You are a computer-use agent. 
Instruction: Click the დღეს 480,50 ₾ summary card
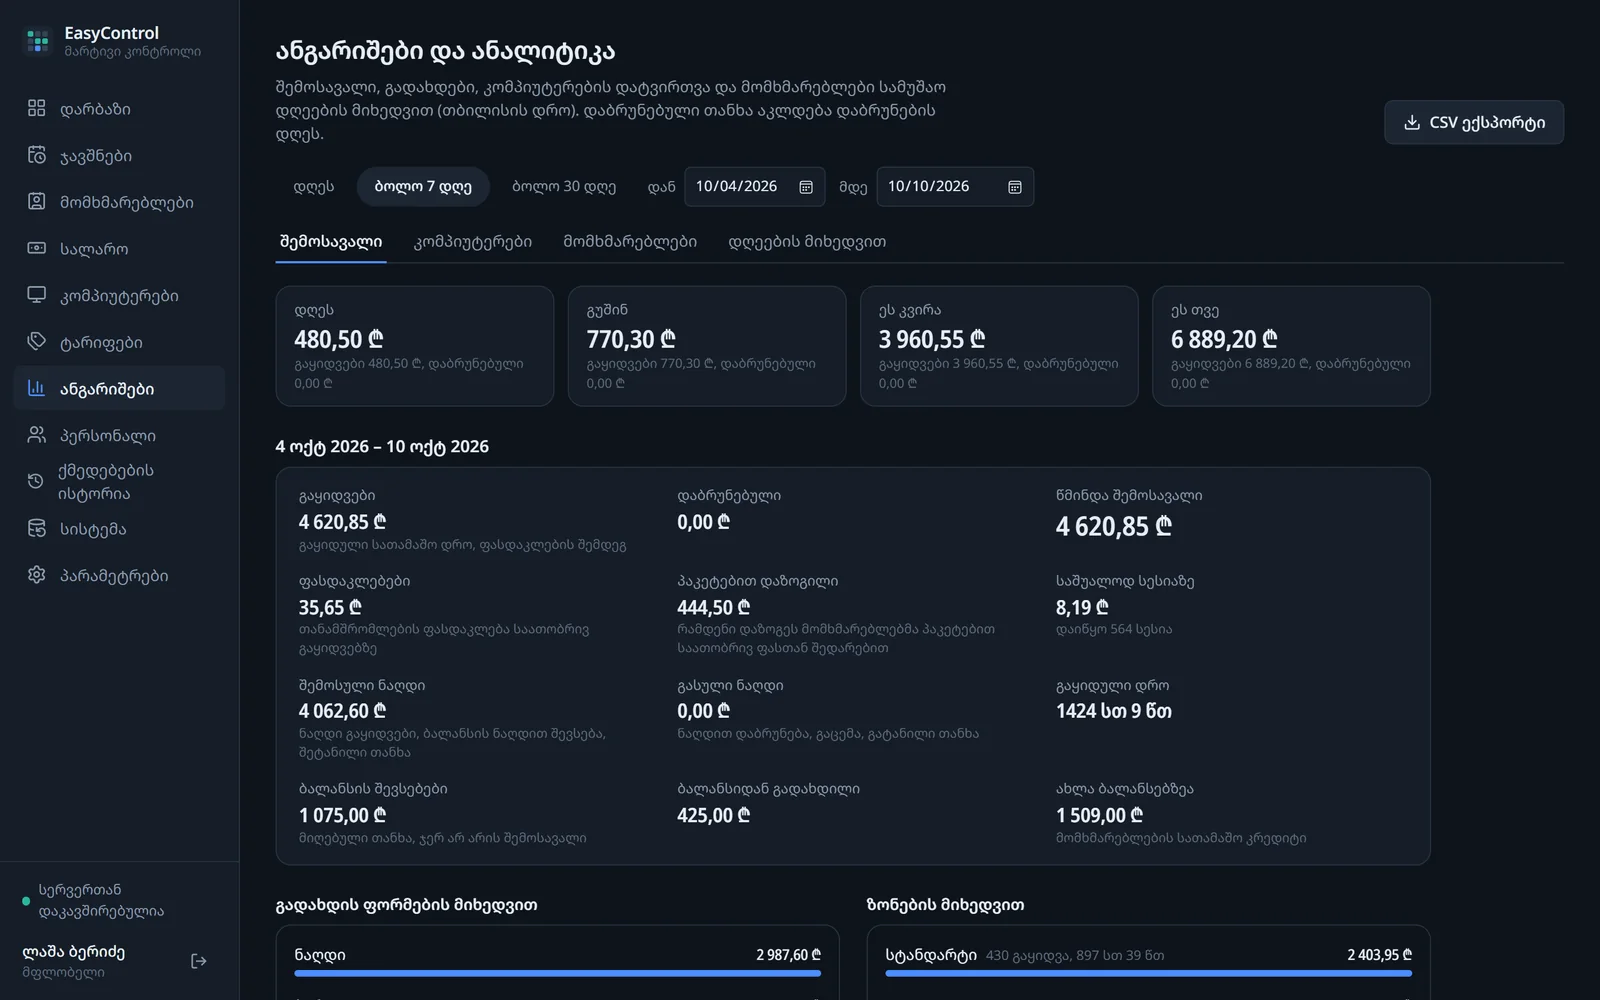coord(415,346)
